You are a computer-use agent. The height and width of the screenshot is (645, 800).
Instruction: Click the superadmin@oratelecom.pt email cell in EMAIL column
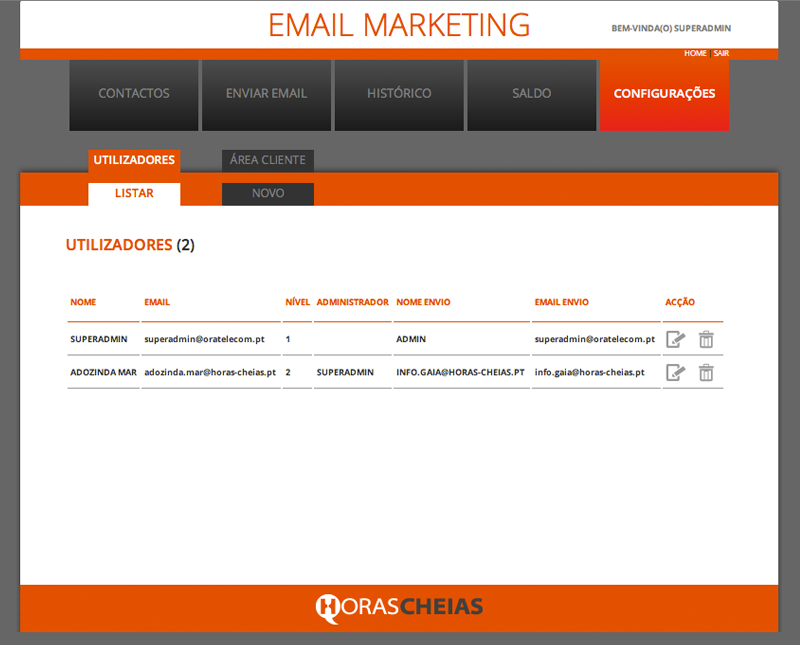[205, 339]
